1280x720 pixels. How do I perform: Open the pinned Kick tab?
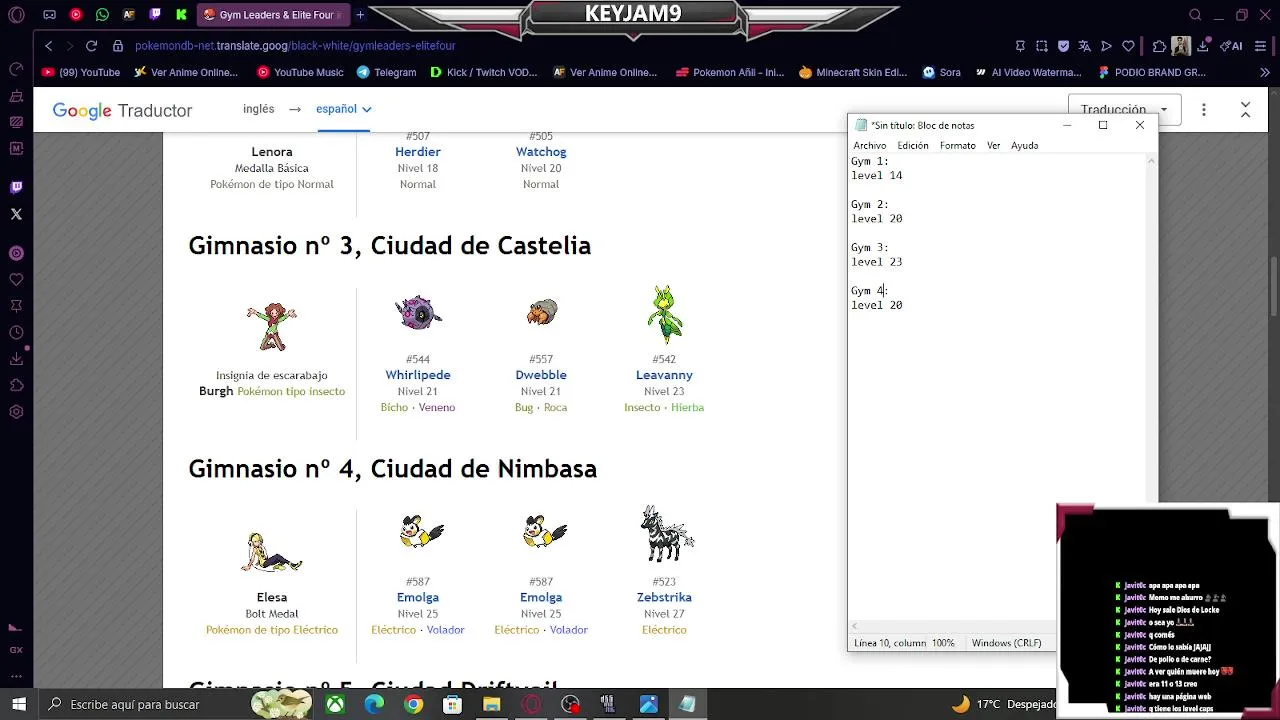point(181,15)
